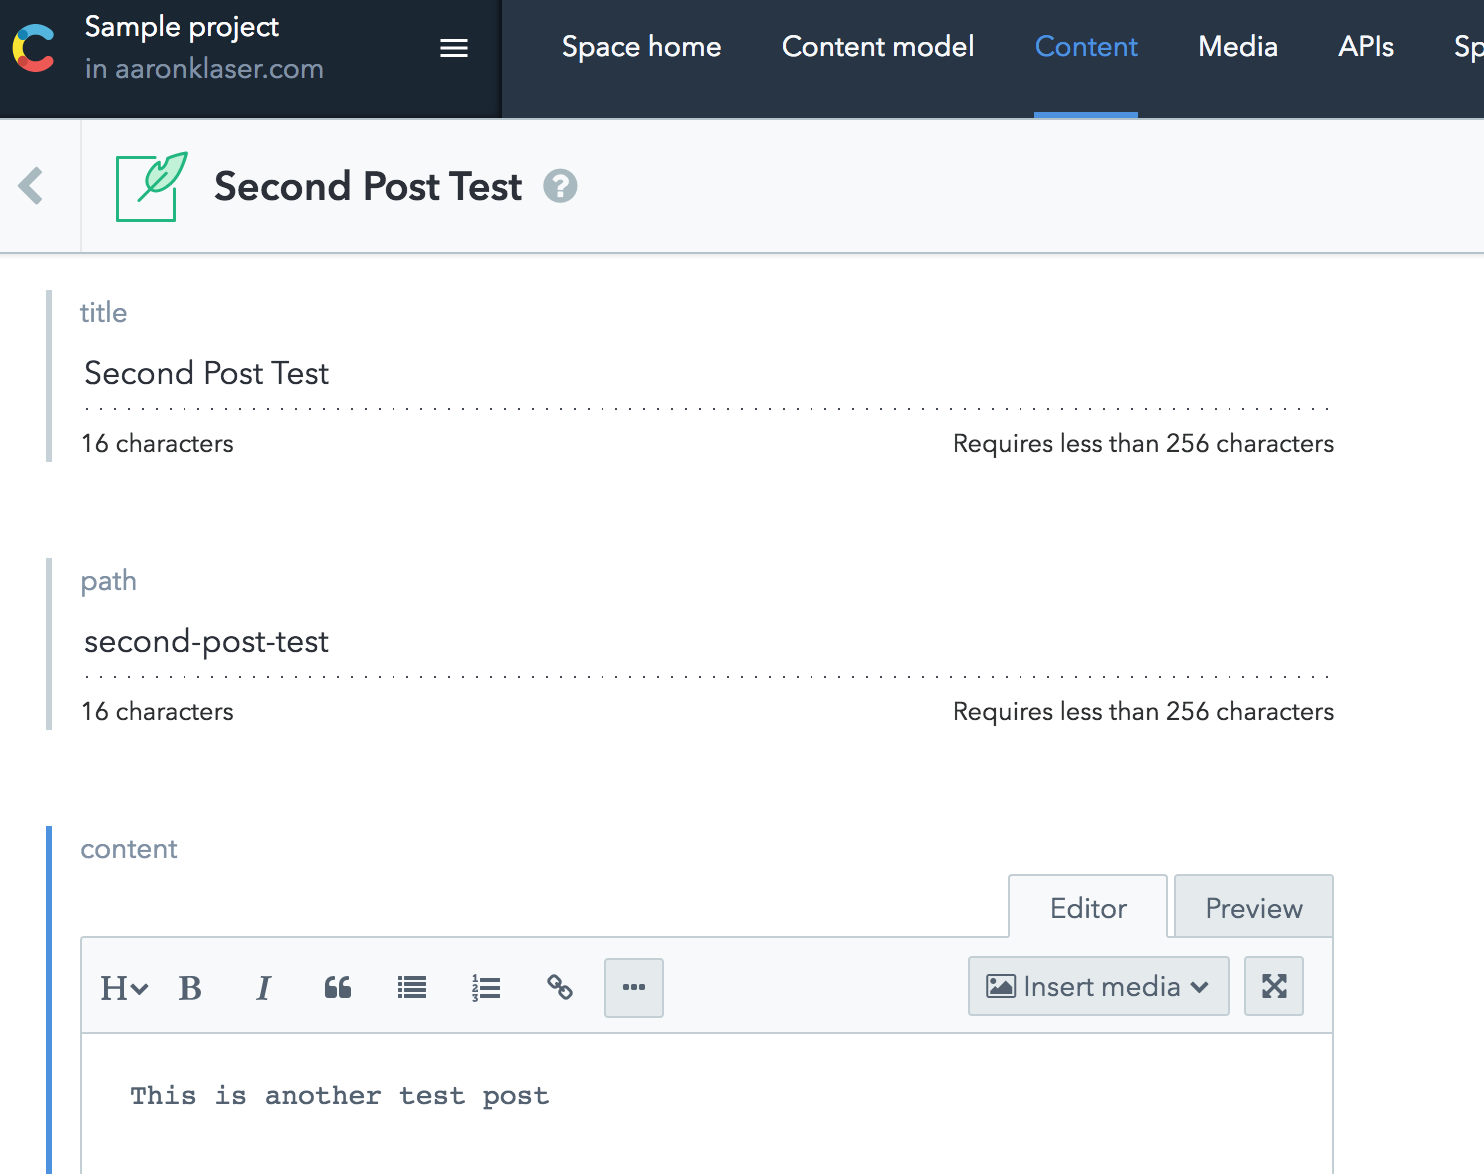Open the Content model menu

click(x=877, y=47)
